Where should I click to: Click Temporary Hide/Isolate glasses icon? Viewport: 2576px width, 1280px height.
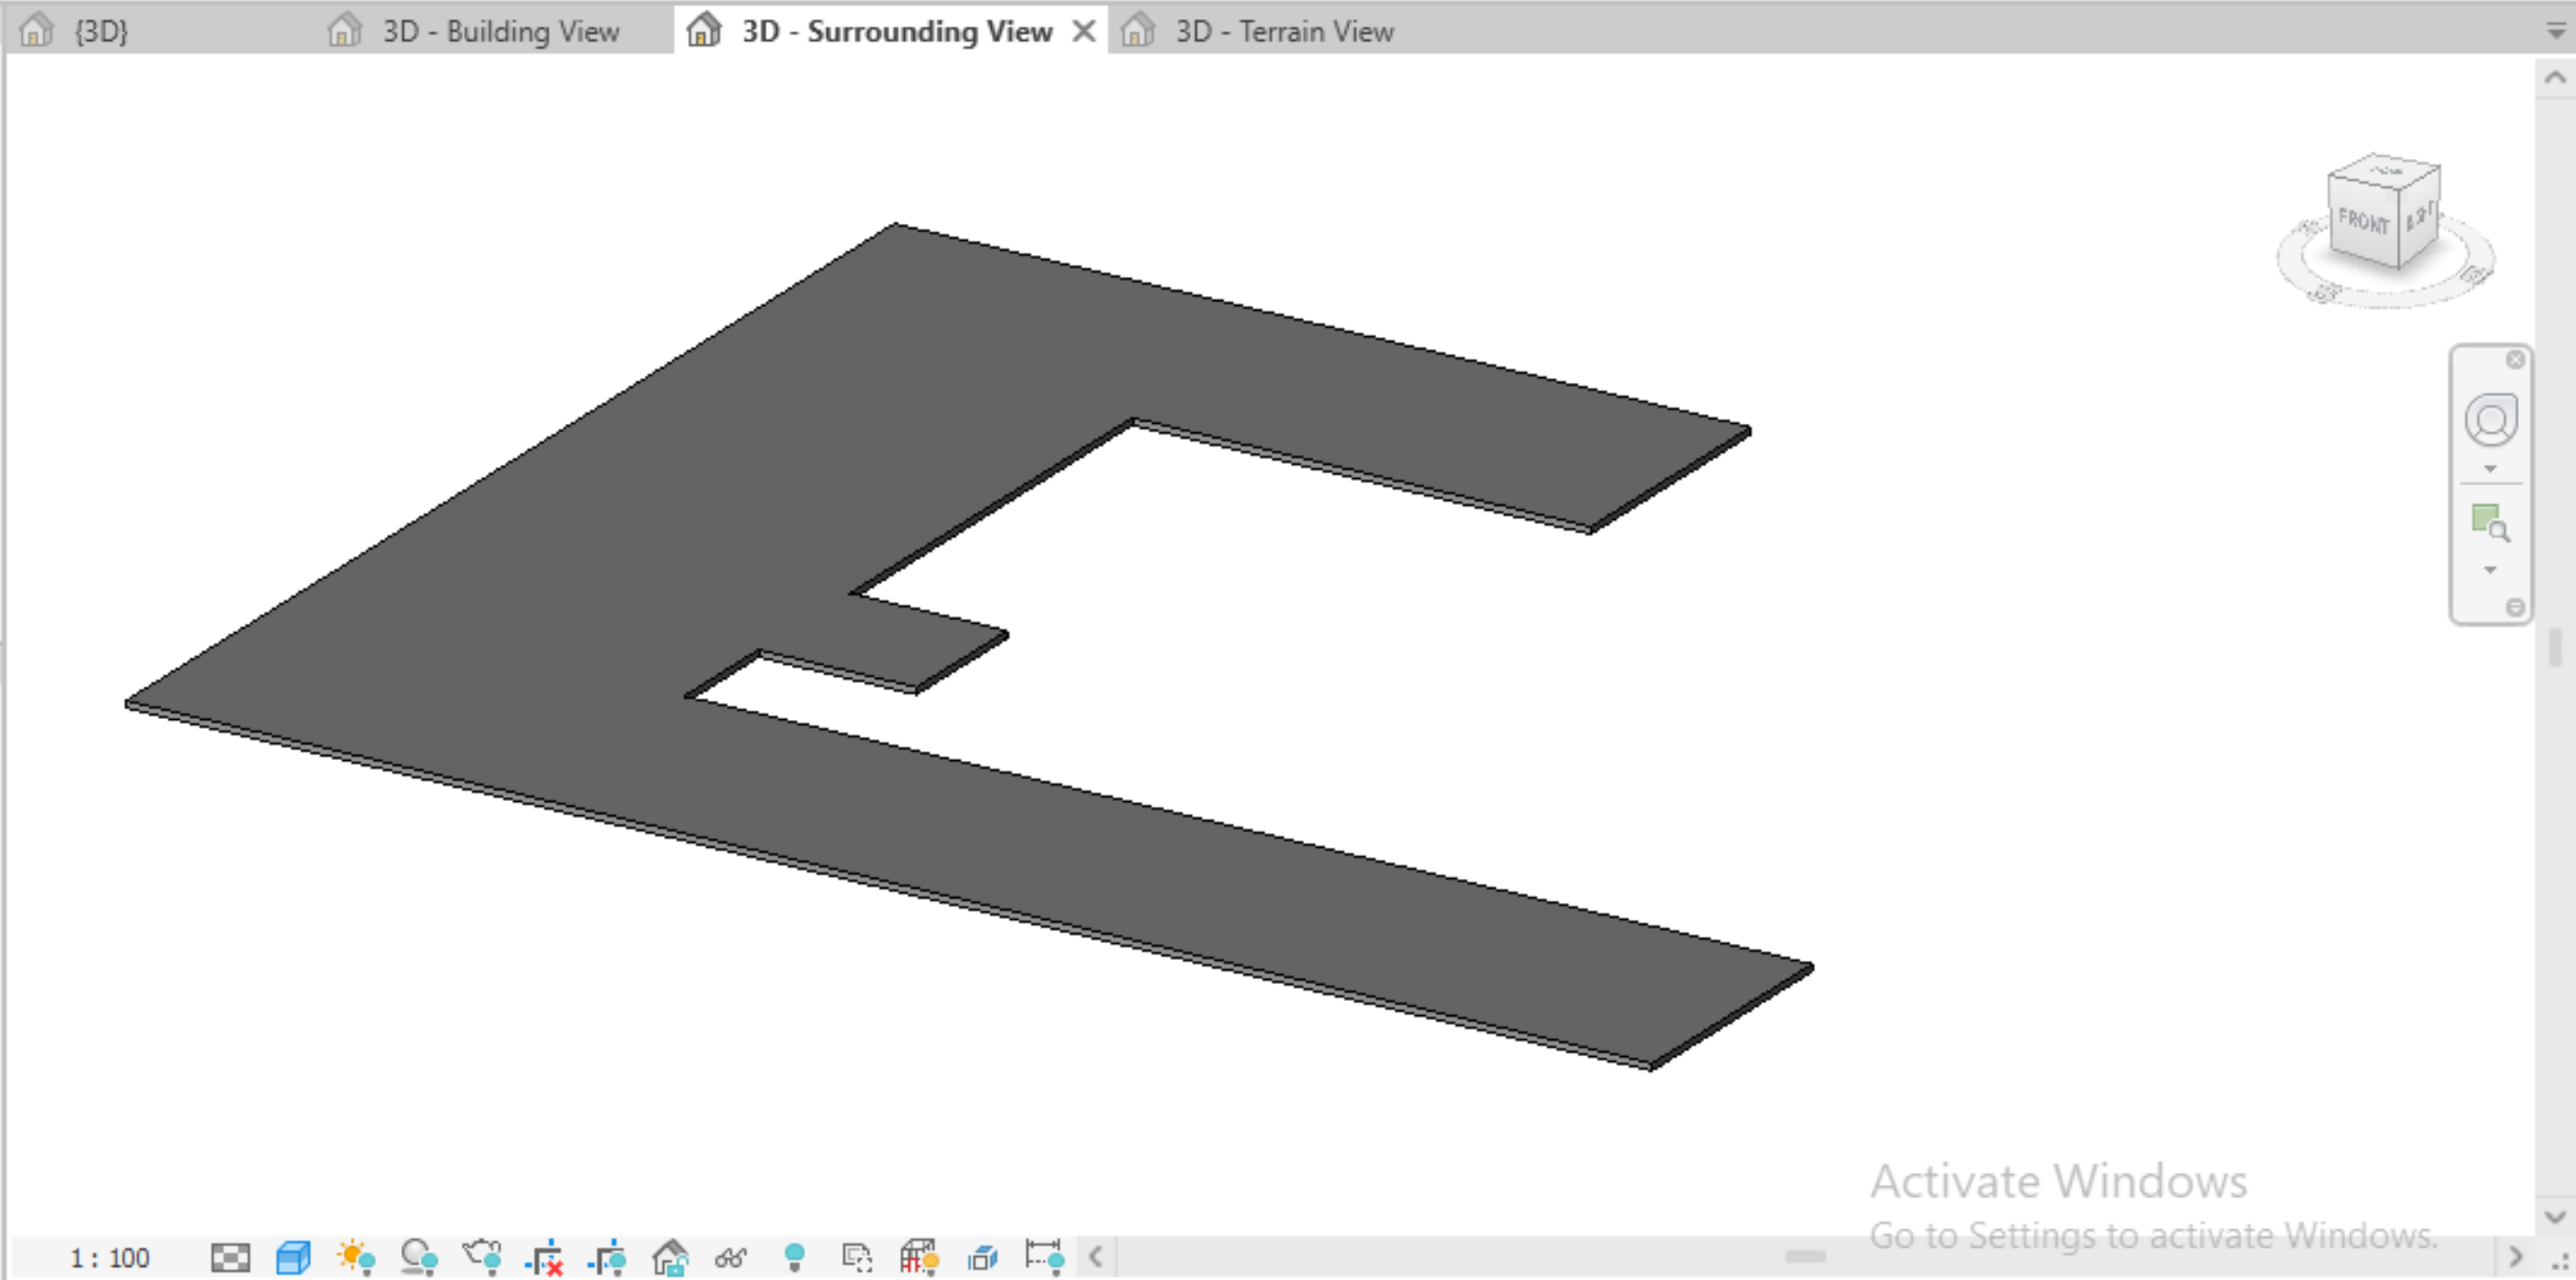click(x=731, y=1257)
